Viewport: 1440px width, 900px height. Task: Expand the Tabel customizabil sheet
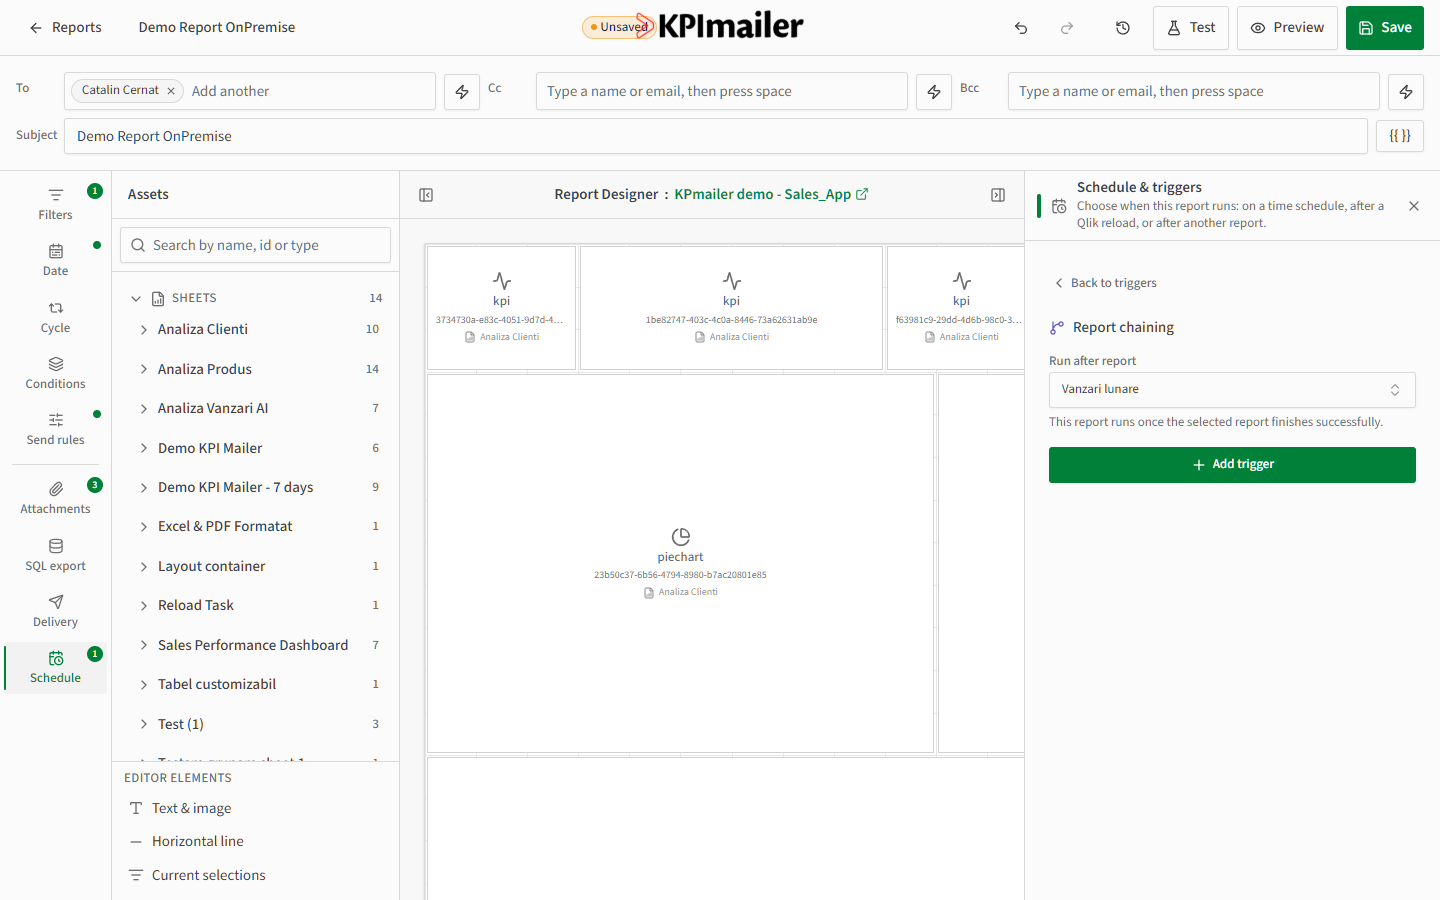(x=144, y=685)
